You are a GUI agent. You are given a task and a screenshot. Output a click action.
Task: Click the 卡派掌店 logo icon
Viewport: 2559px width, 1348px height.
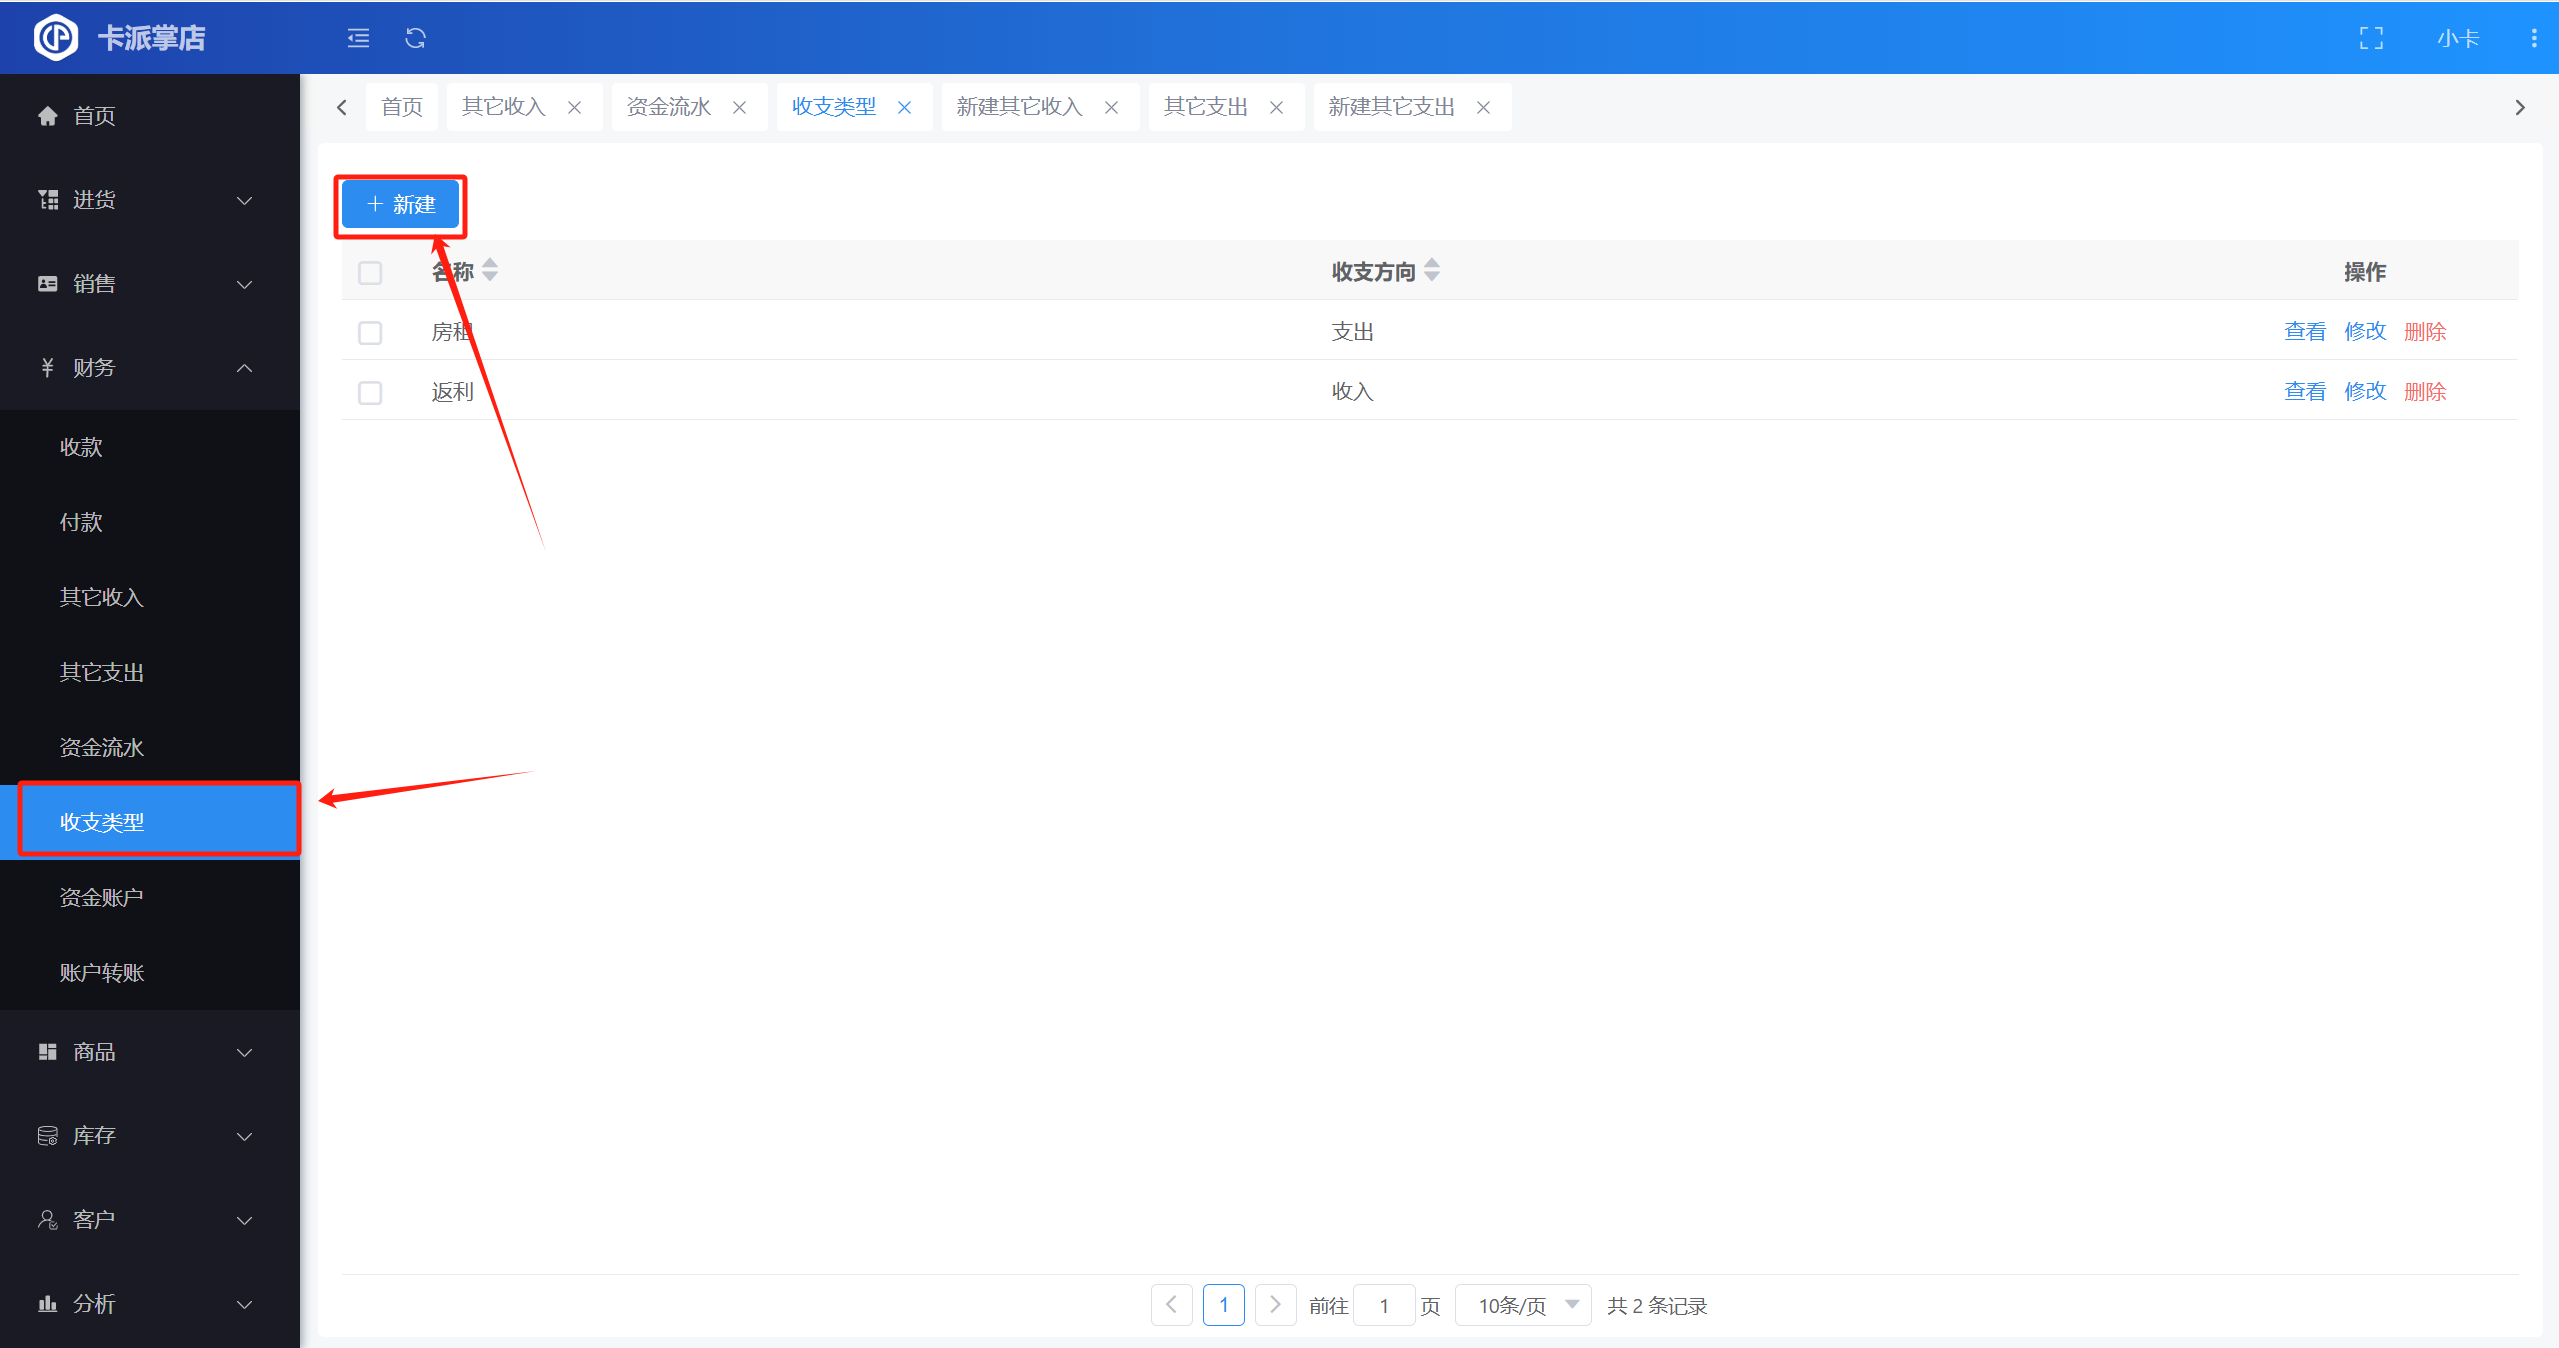(55, 38)
